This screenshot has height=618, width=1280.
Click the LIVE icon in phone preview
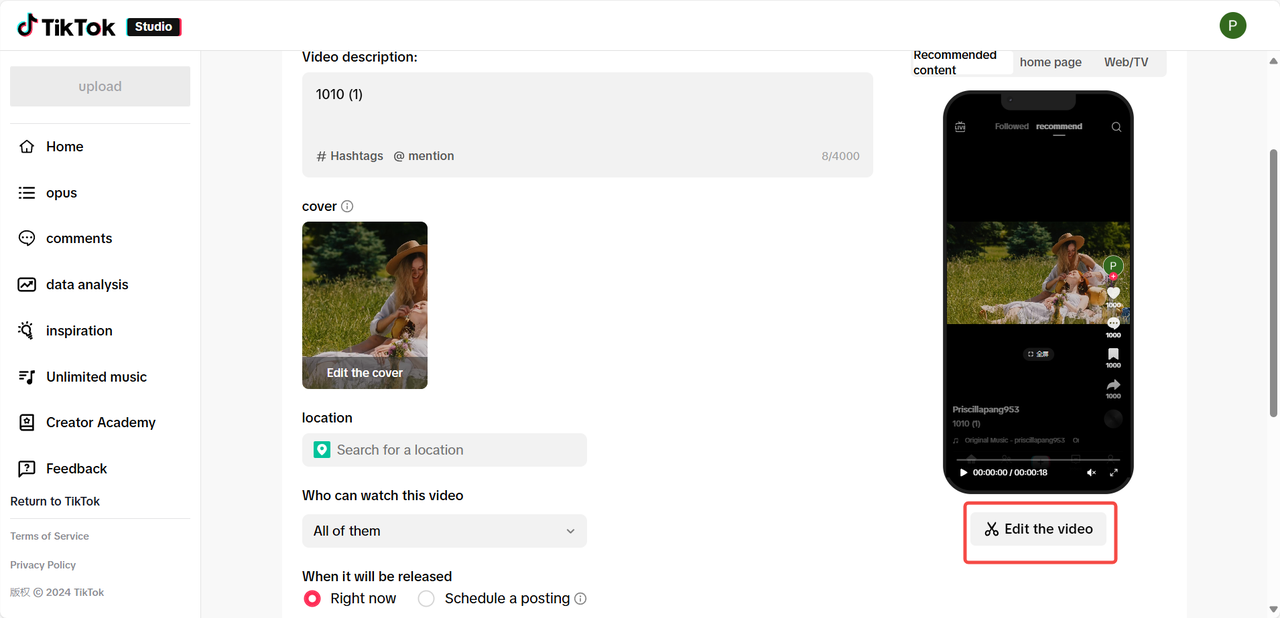click(960, 127)
